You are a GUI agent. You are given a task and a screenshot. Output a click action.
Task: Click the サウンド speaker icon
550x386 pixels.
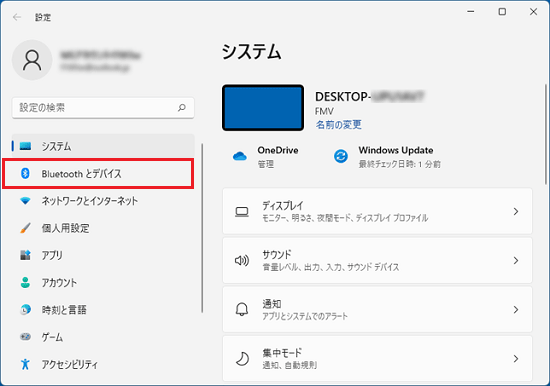[x=242, y=260]
